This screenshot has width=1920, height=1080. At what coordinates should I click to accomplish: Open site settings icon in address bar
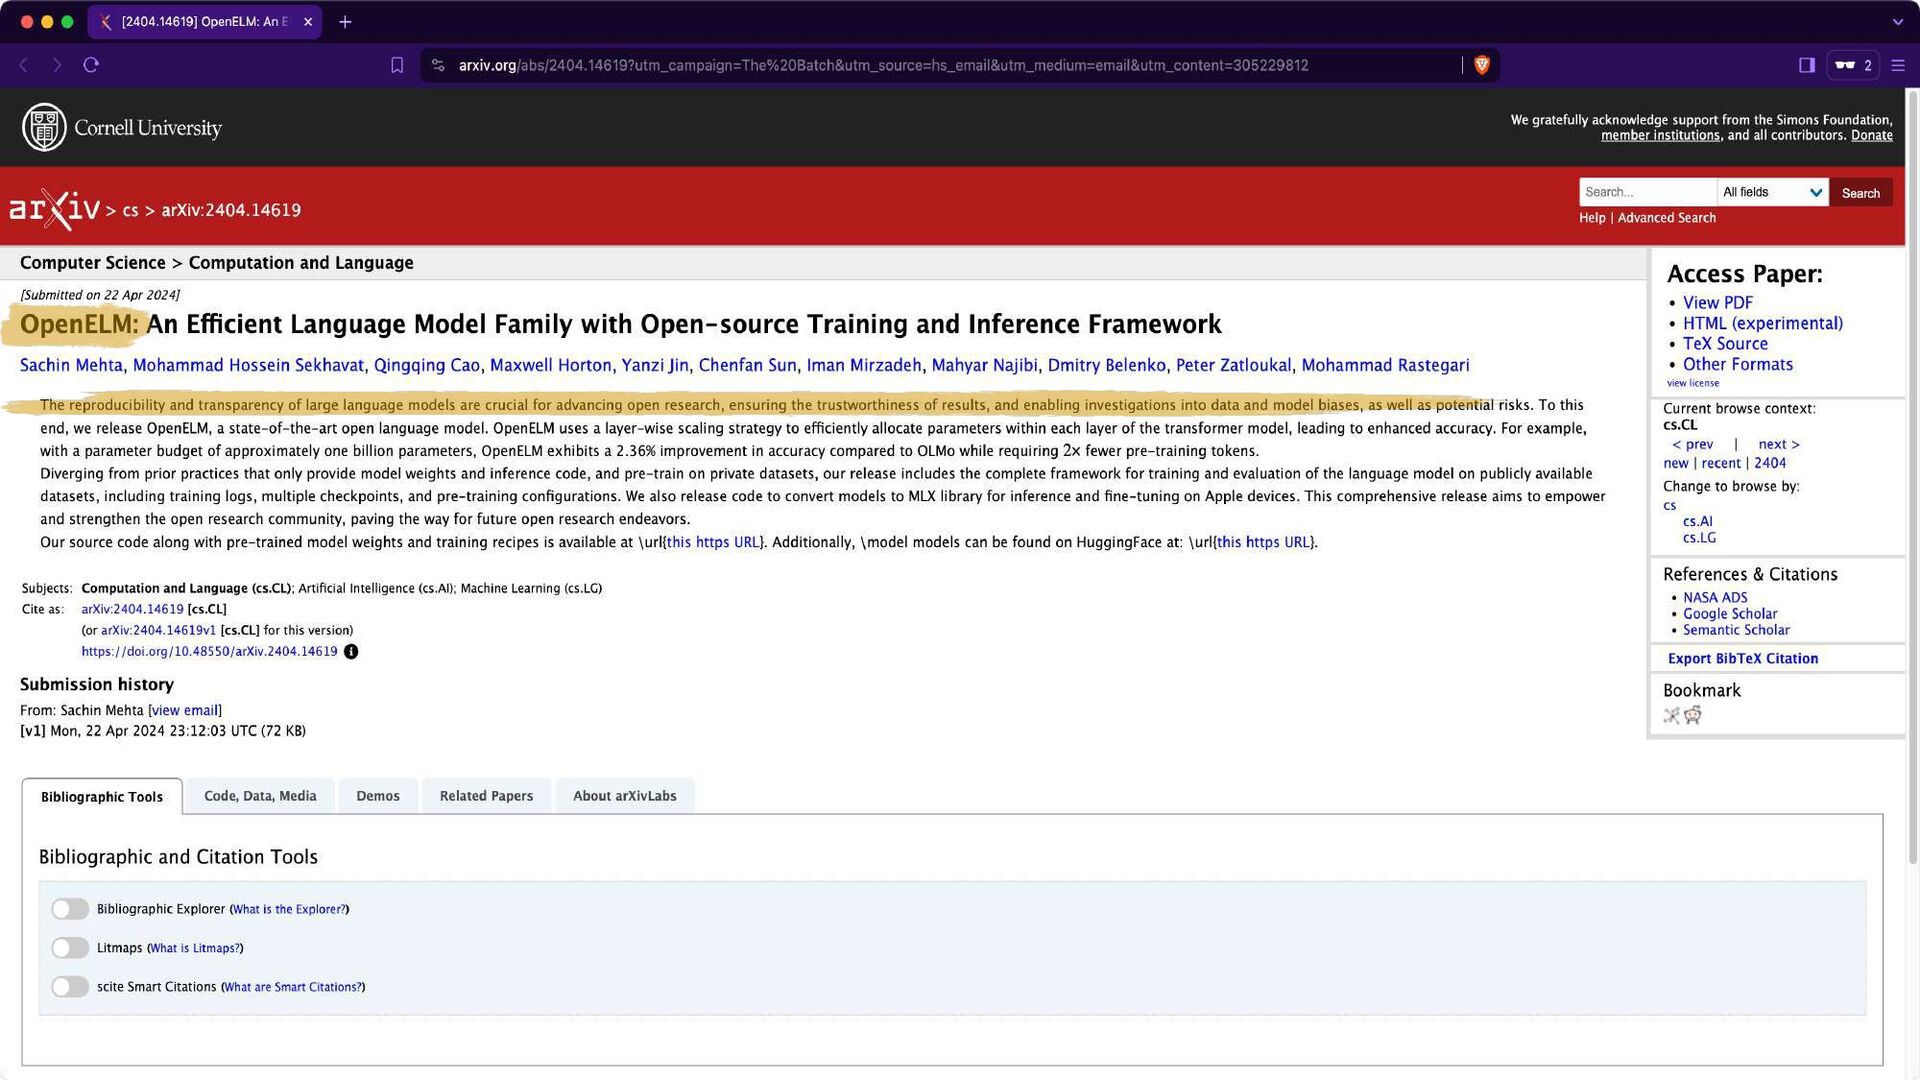point(438,65)
